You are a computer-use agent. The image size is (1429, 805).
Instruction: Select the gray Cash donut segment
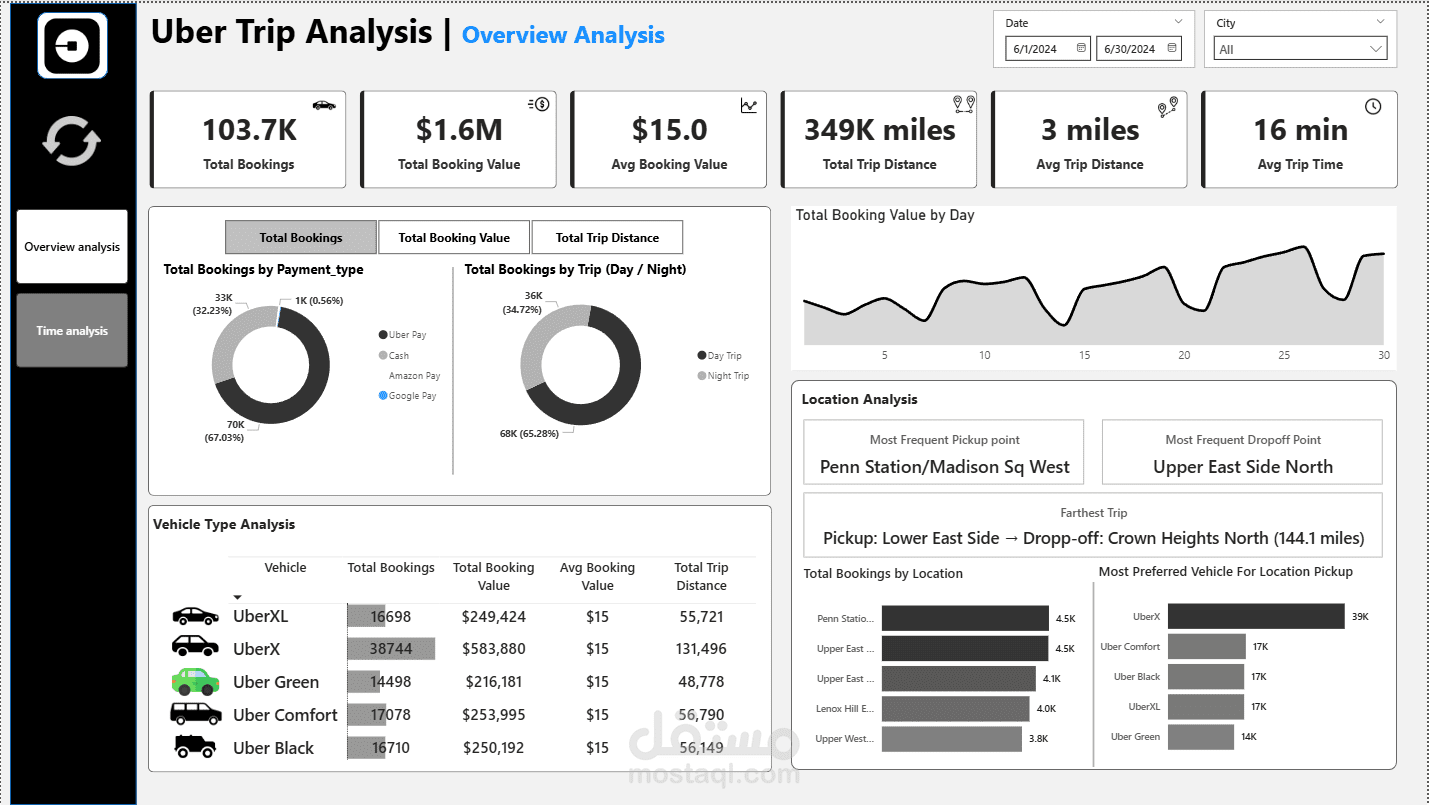tap(231, 337)
